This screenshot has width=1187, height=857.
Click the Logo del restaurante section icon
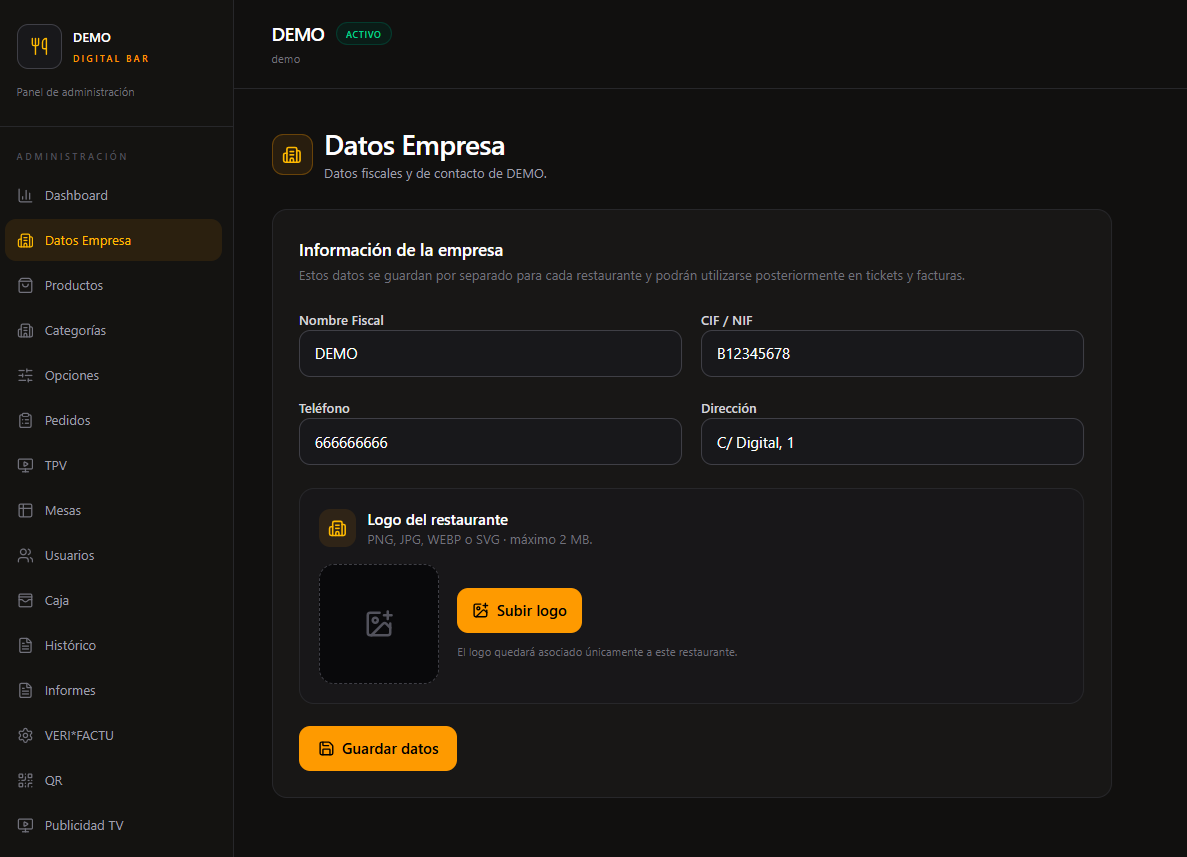point(338,528)
